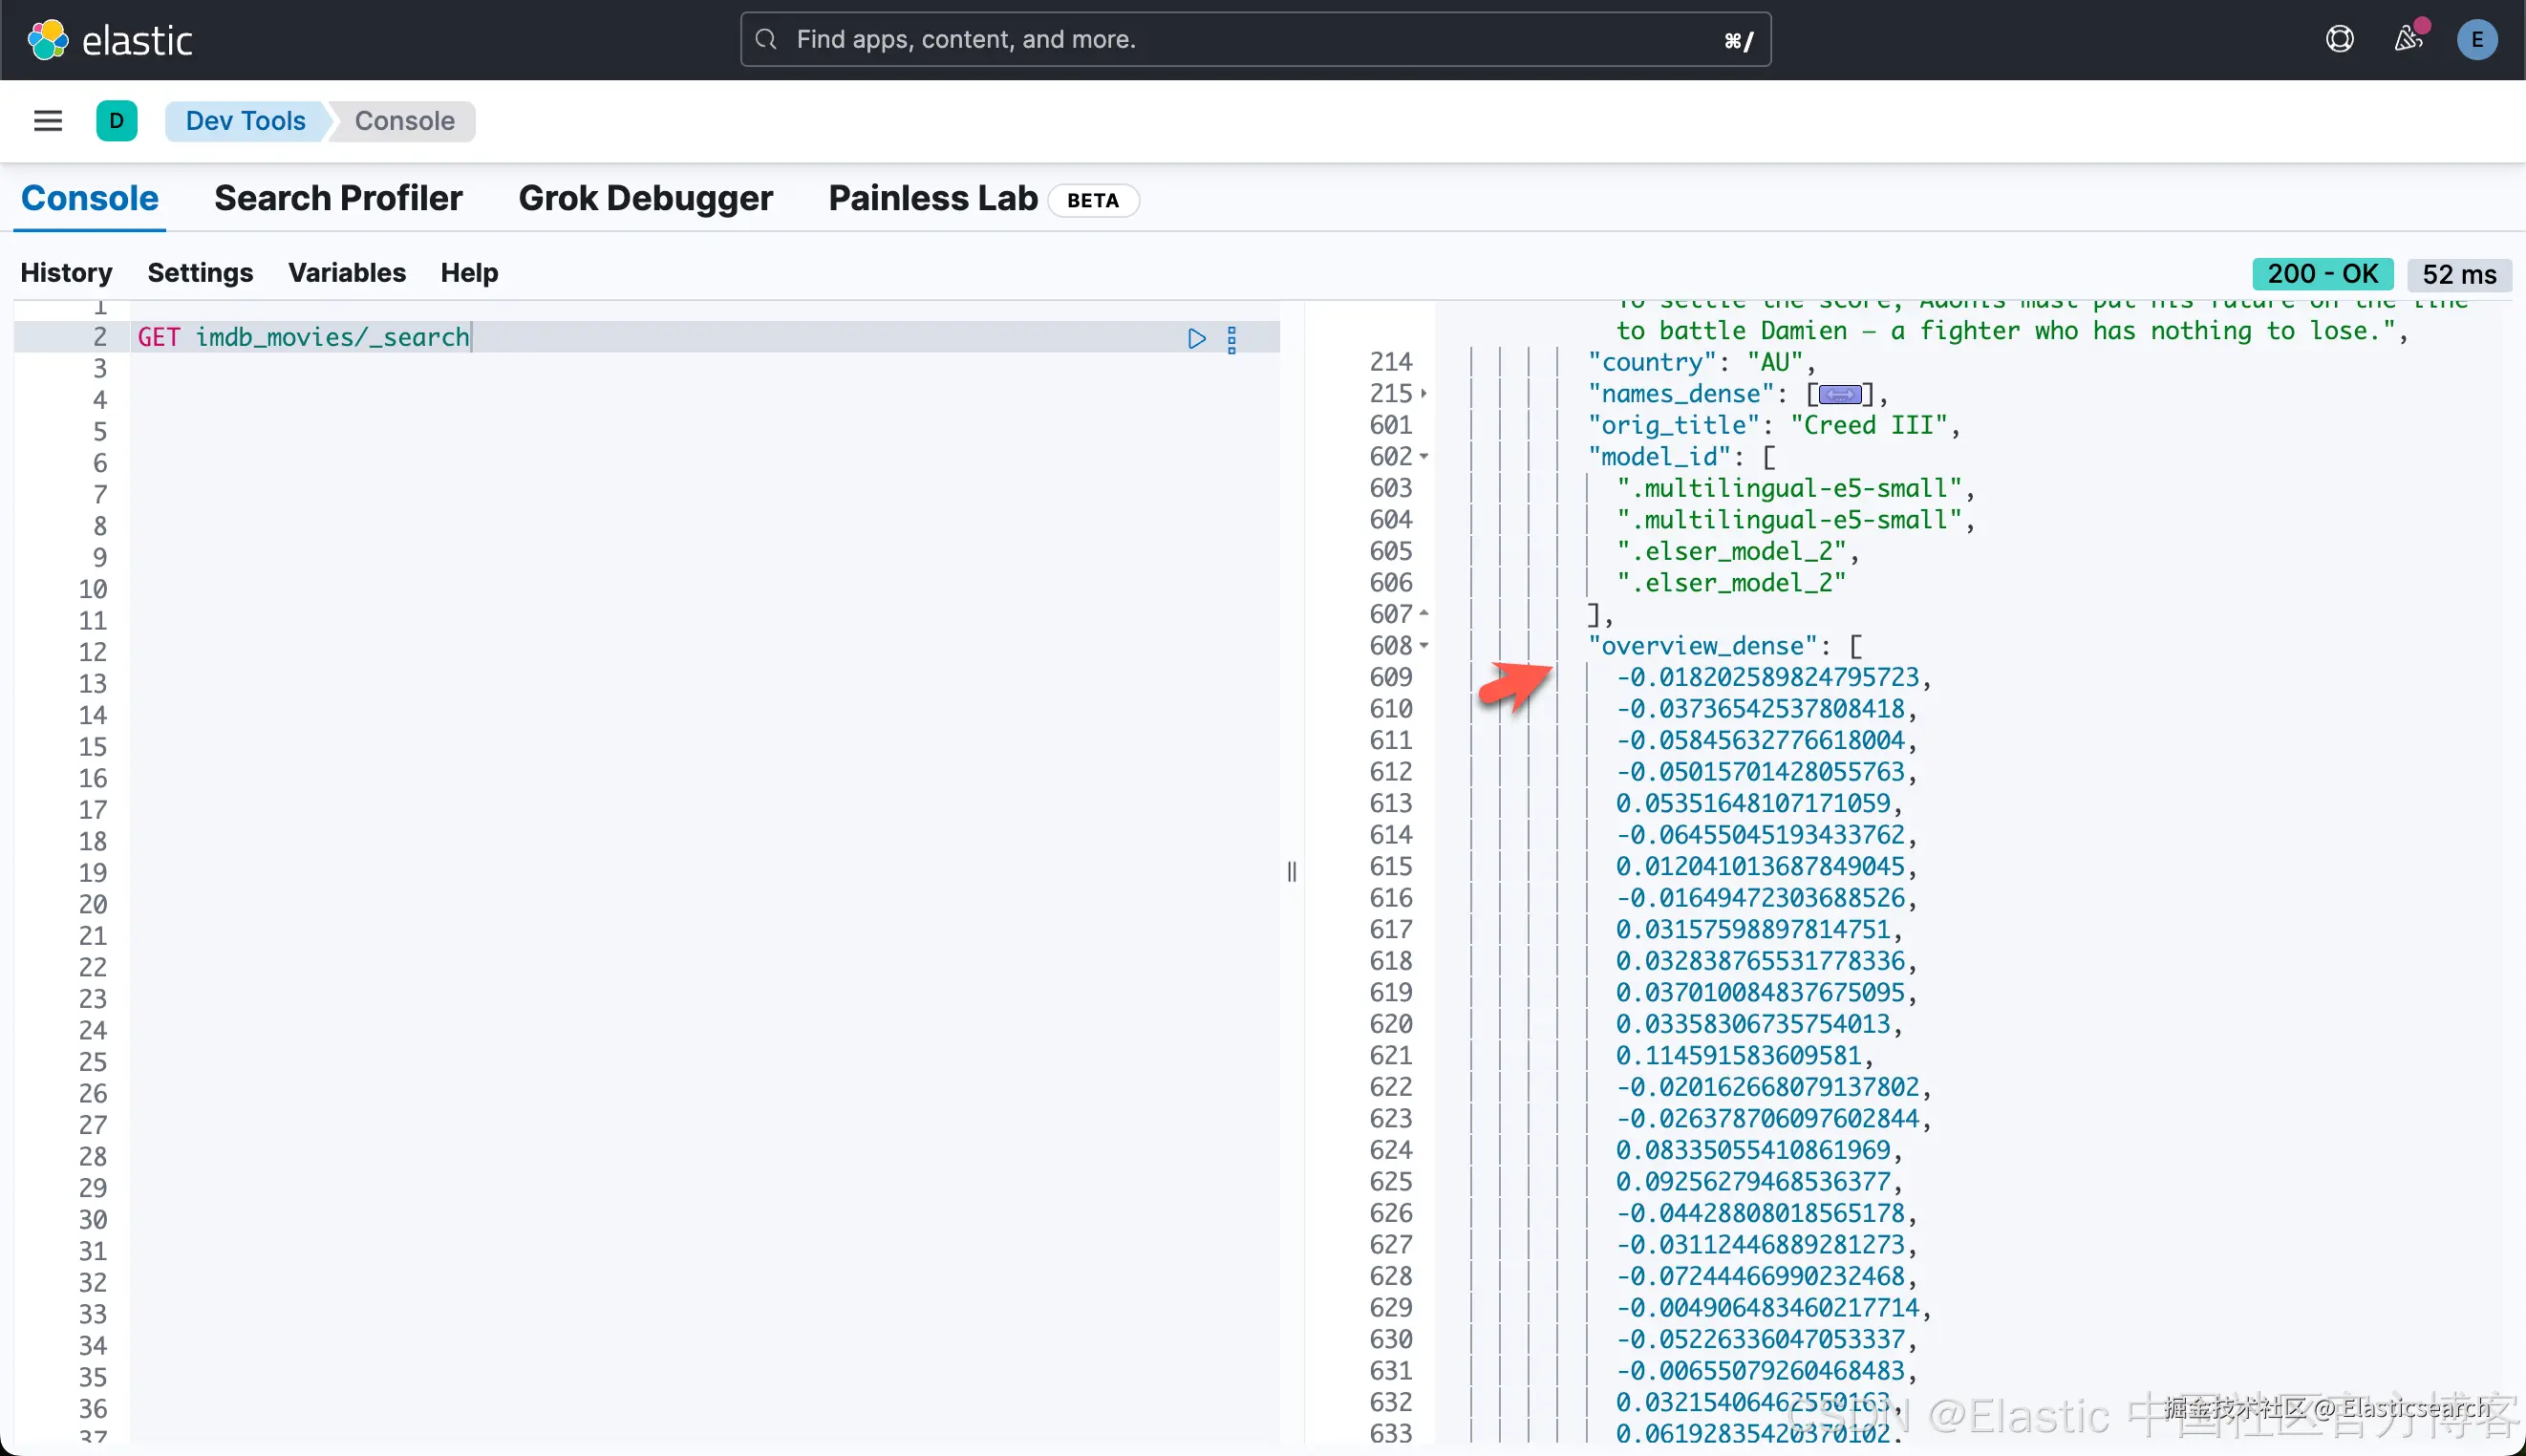
Task: Open the Painless Lab tab
Action: click(x=932, y=198)
